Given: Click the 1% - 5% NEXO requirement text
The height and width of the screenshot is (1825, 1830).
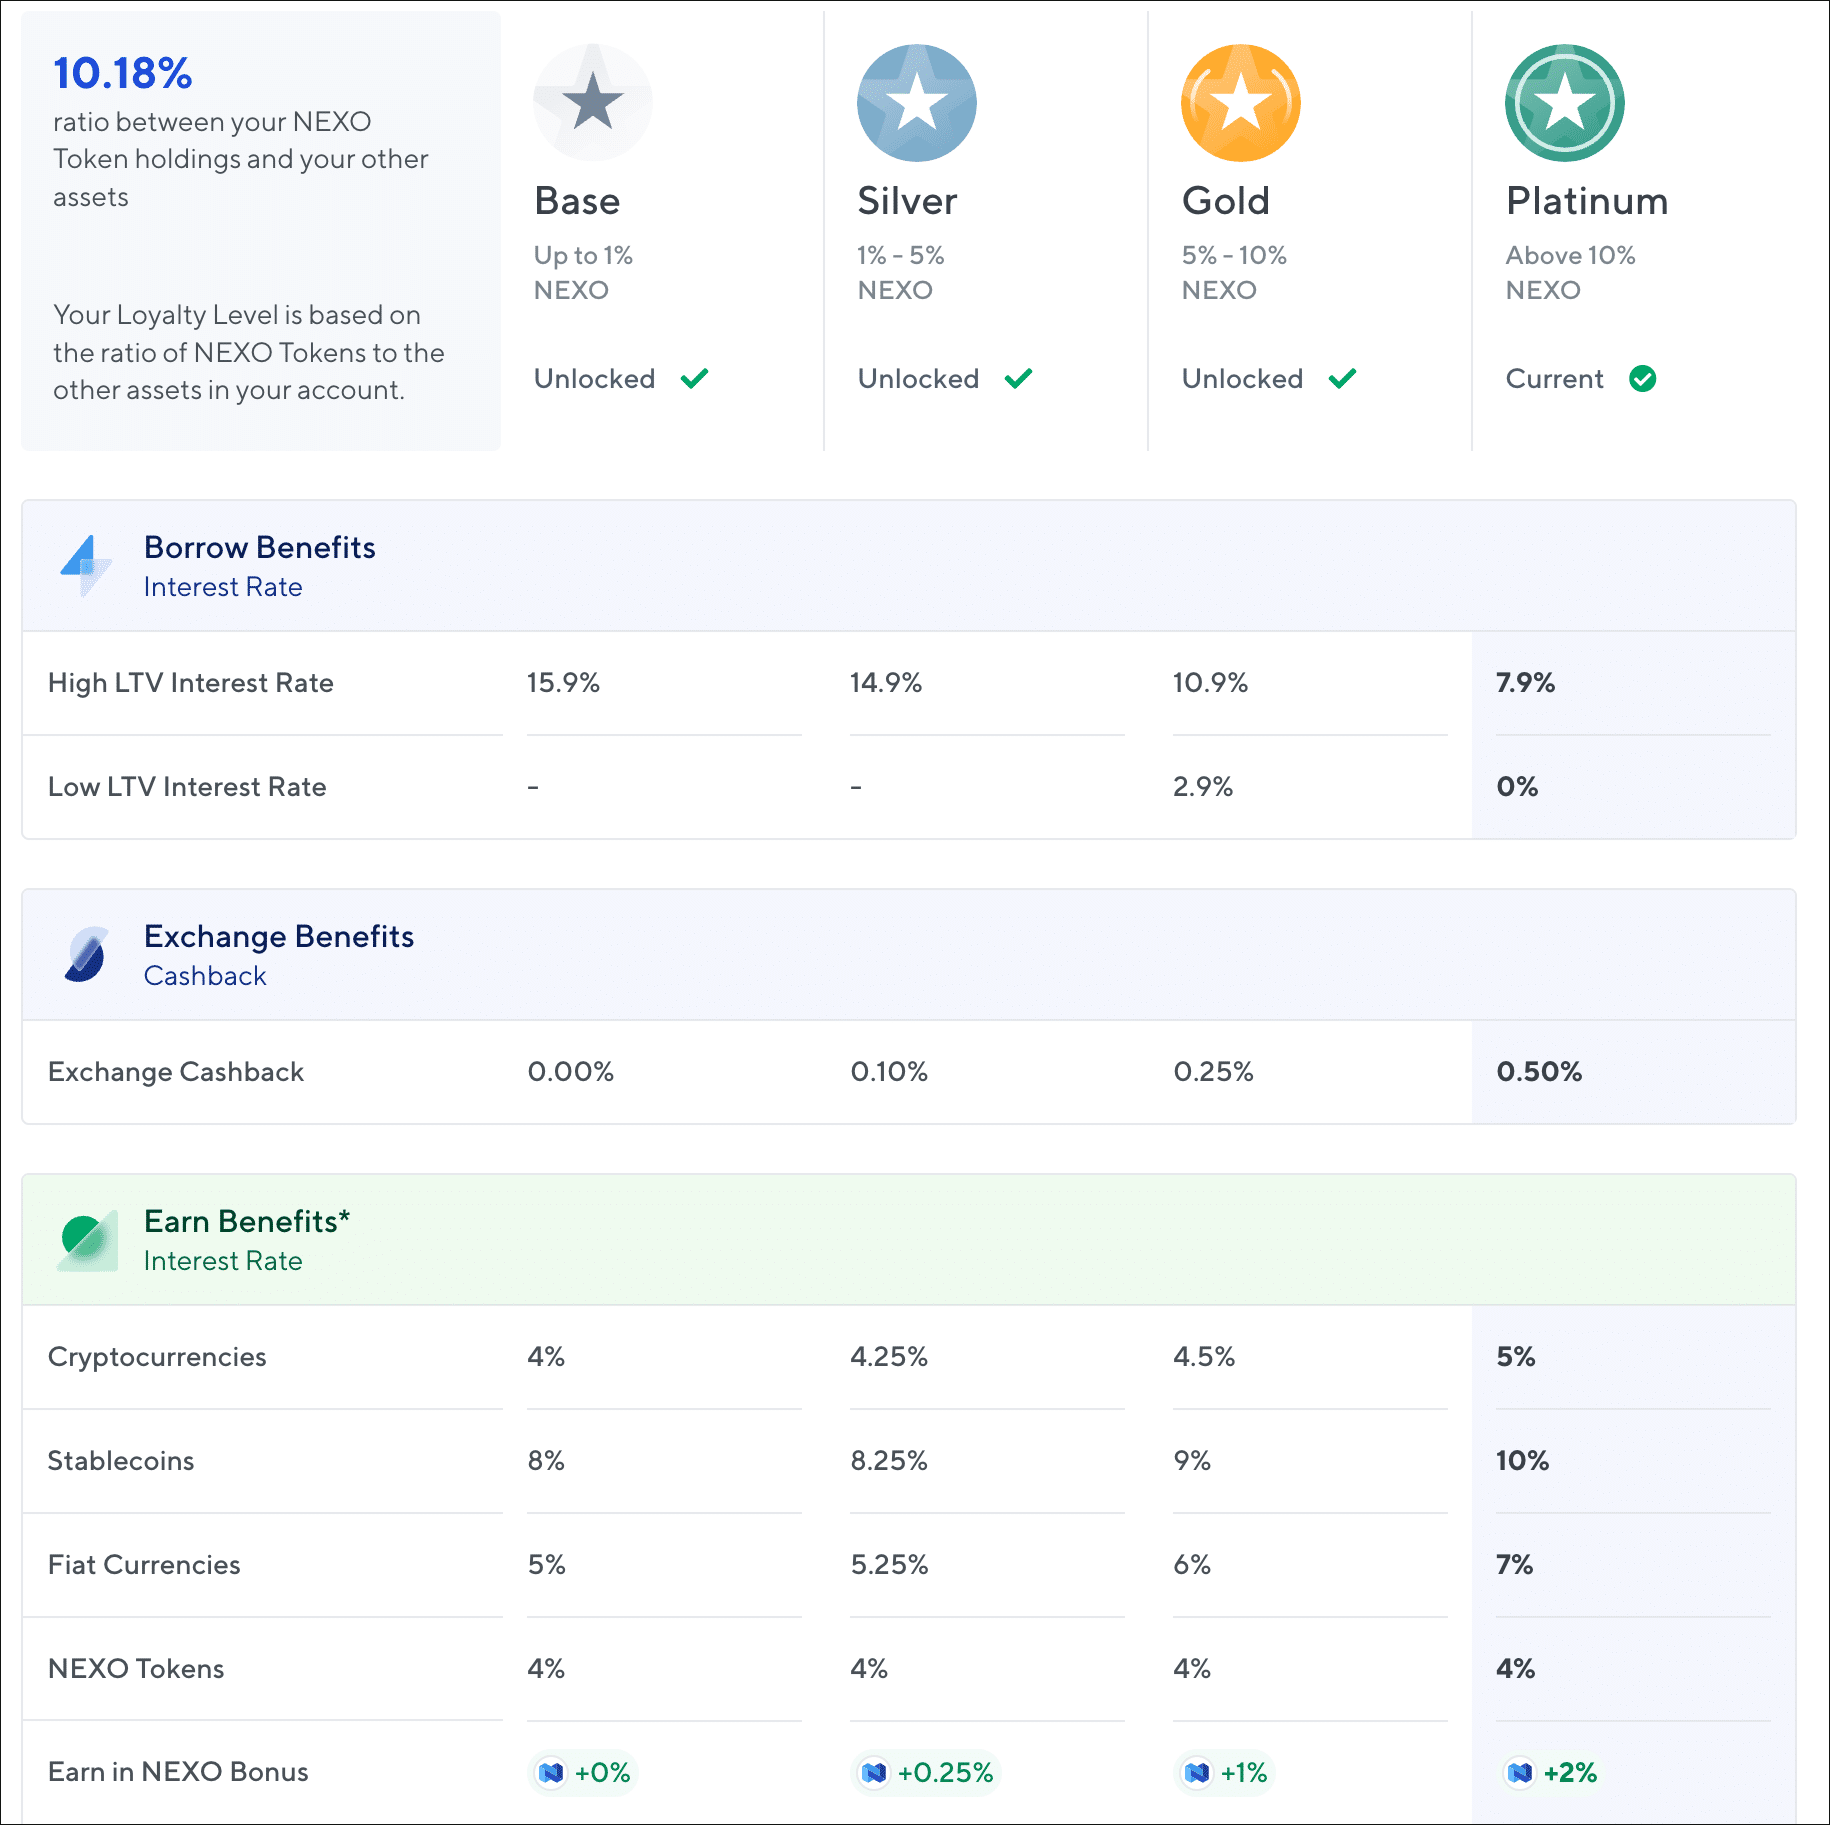Looking at the screenshot, I should tap(901, 273).
